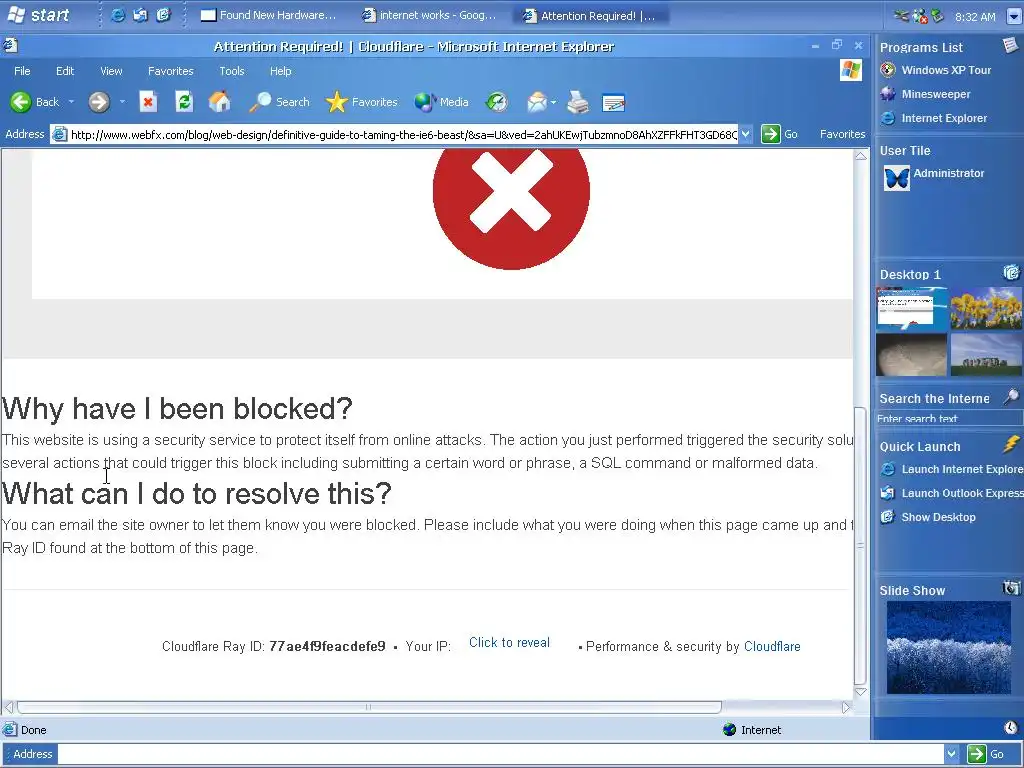The width and height of the screenshot is (1024, 768).
Task: Click the Ray ID 77ae4f9feacdefe9 text
Action: pos(327,647)
